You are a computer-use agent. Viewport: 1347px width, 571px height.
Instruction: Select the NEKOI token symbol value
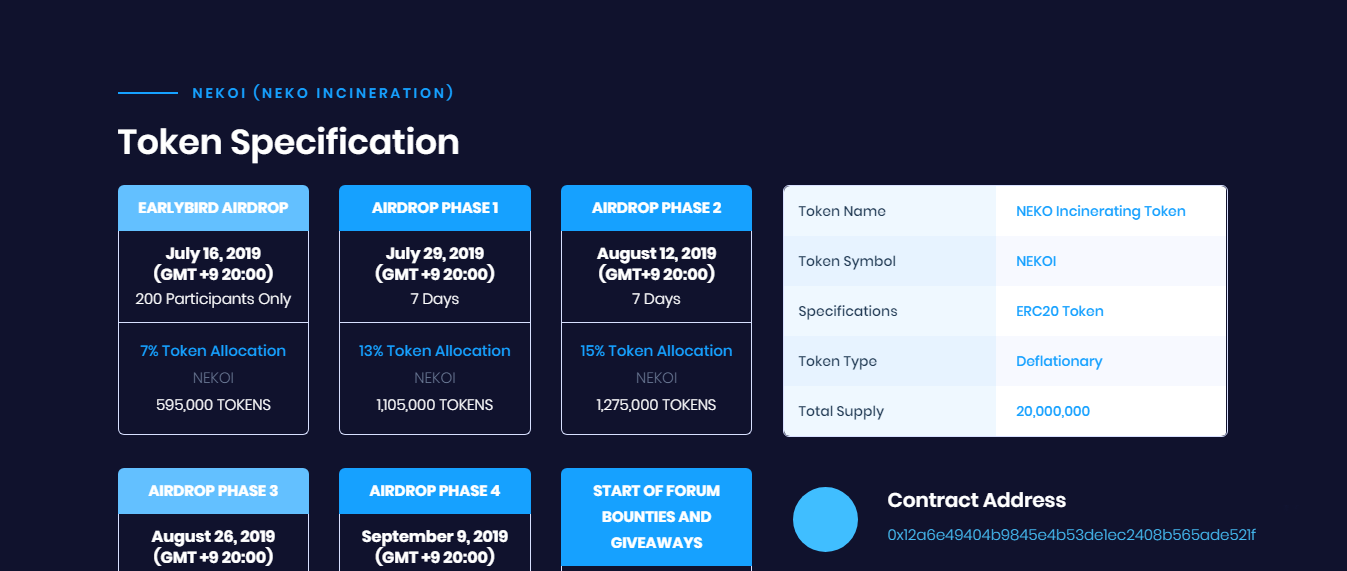1036,261
